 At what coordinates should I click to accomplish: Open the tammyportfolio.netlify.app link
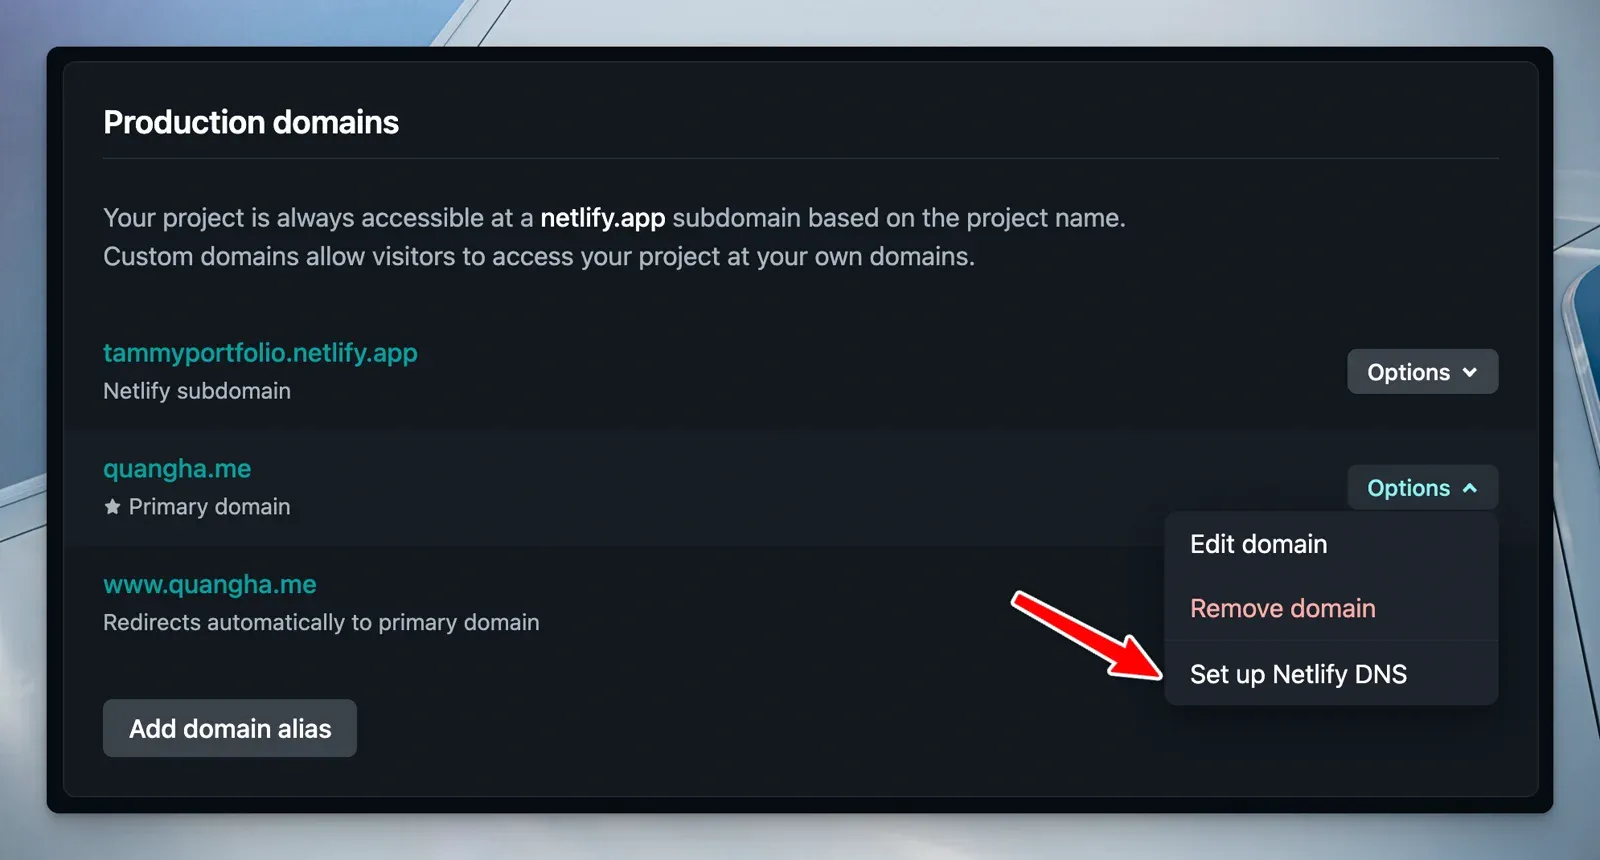tap(260, 353)
